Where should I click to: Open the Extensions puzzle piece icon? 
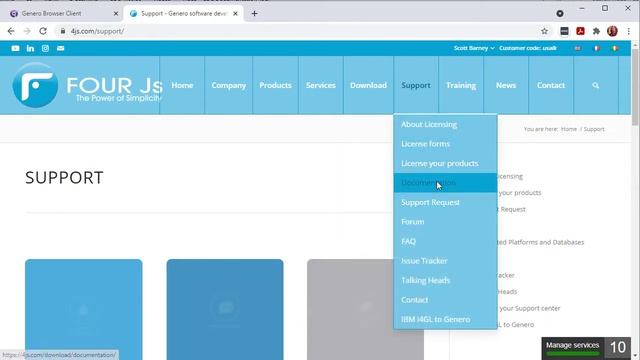596,31
